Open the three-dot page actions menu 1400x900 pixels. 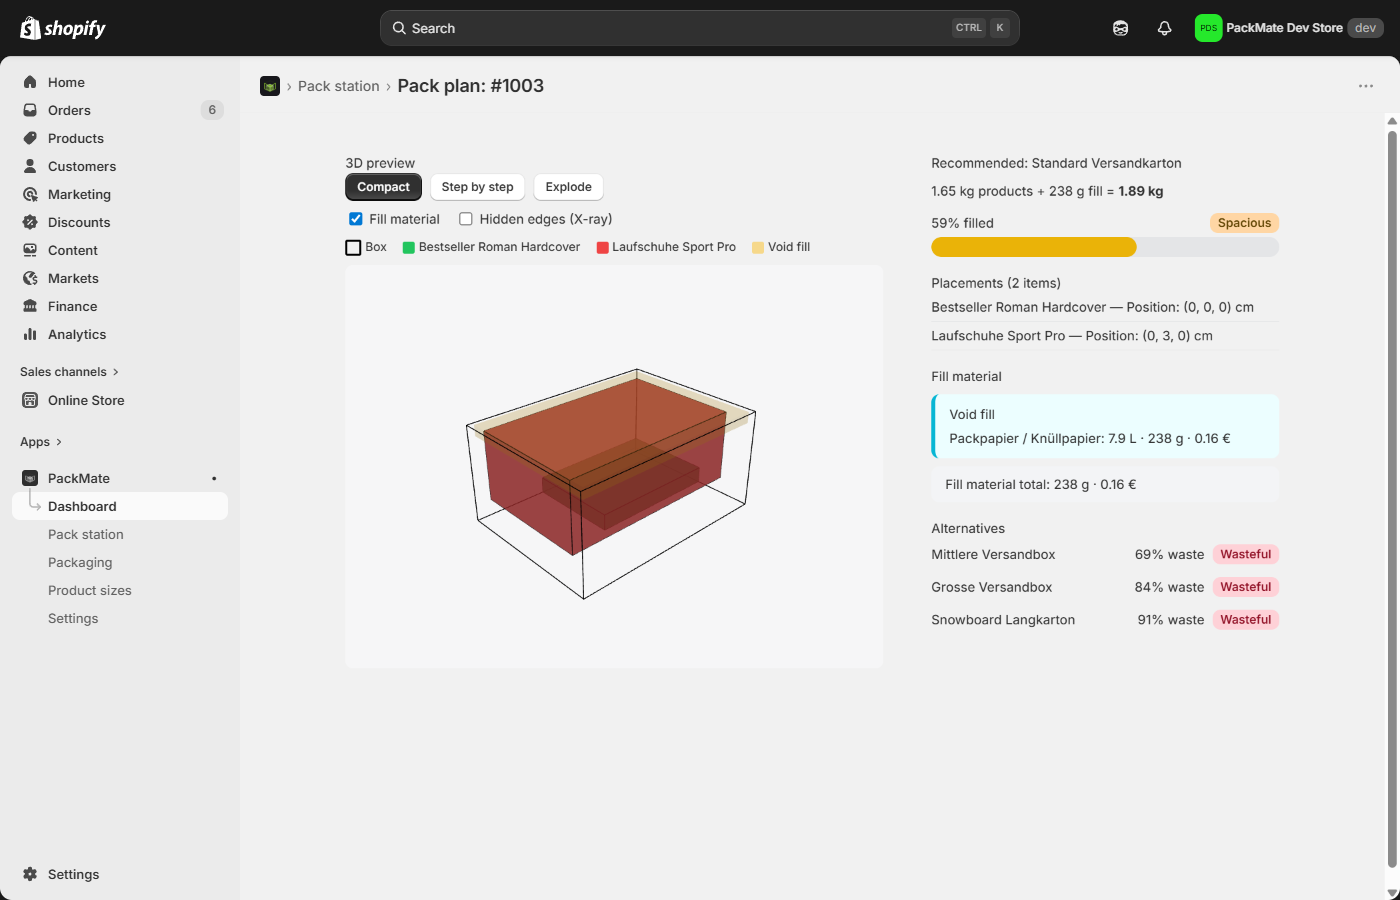click(1365, 86)
